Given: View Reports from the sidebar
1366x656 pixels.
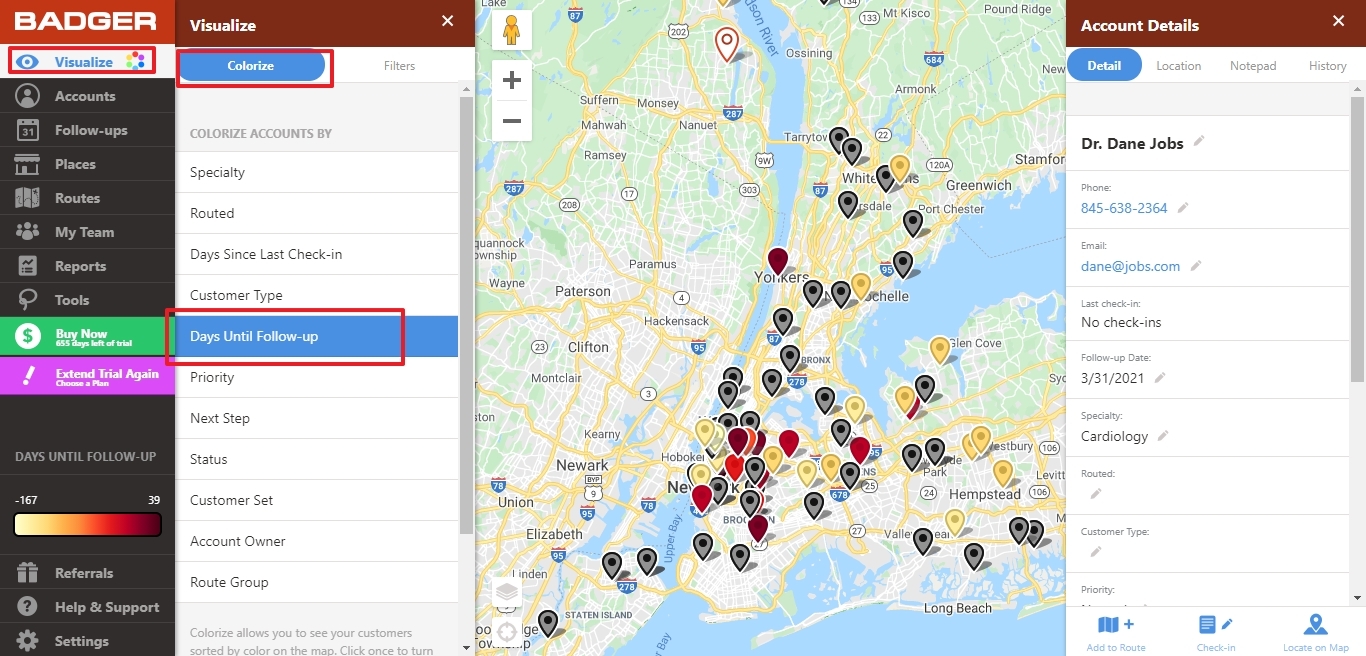Looking at the screenshot, I should pos(87,265).
